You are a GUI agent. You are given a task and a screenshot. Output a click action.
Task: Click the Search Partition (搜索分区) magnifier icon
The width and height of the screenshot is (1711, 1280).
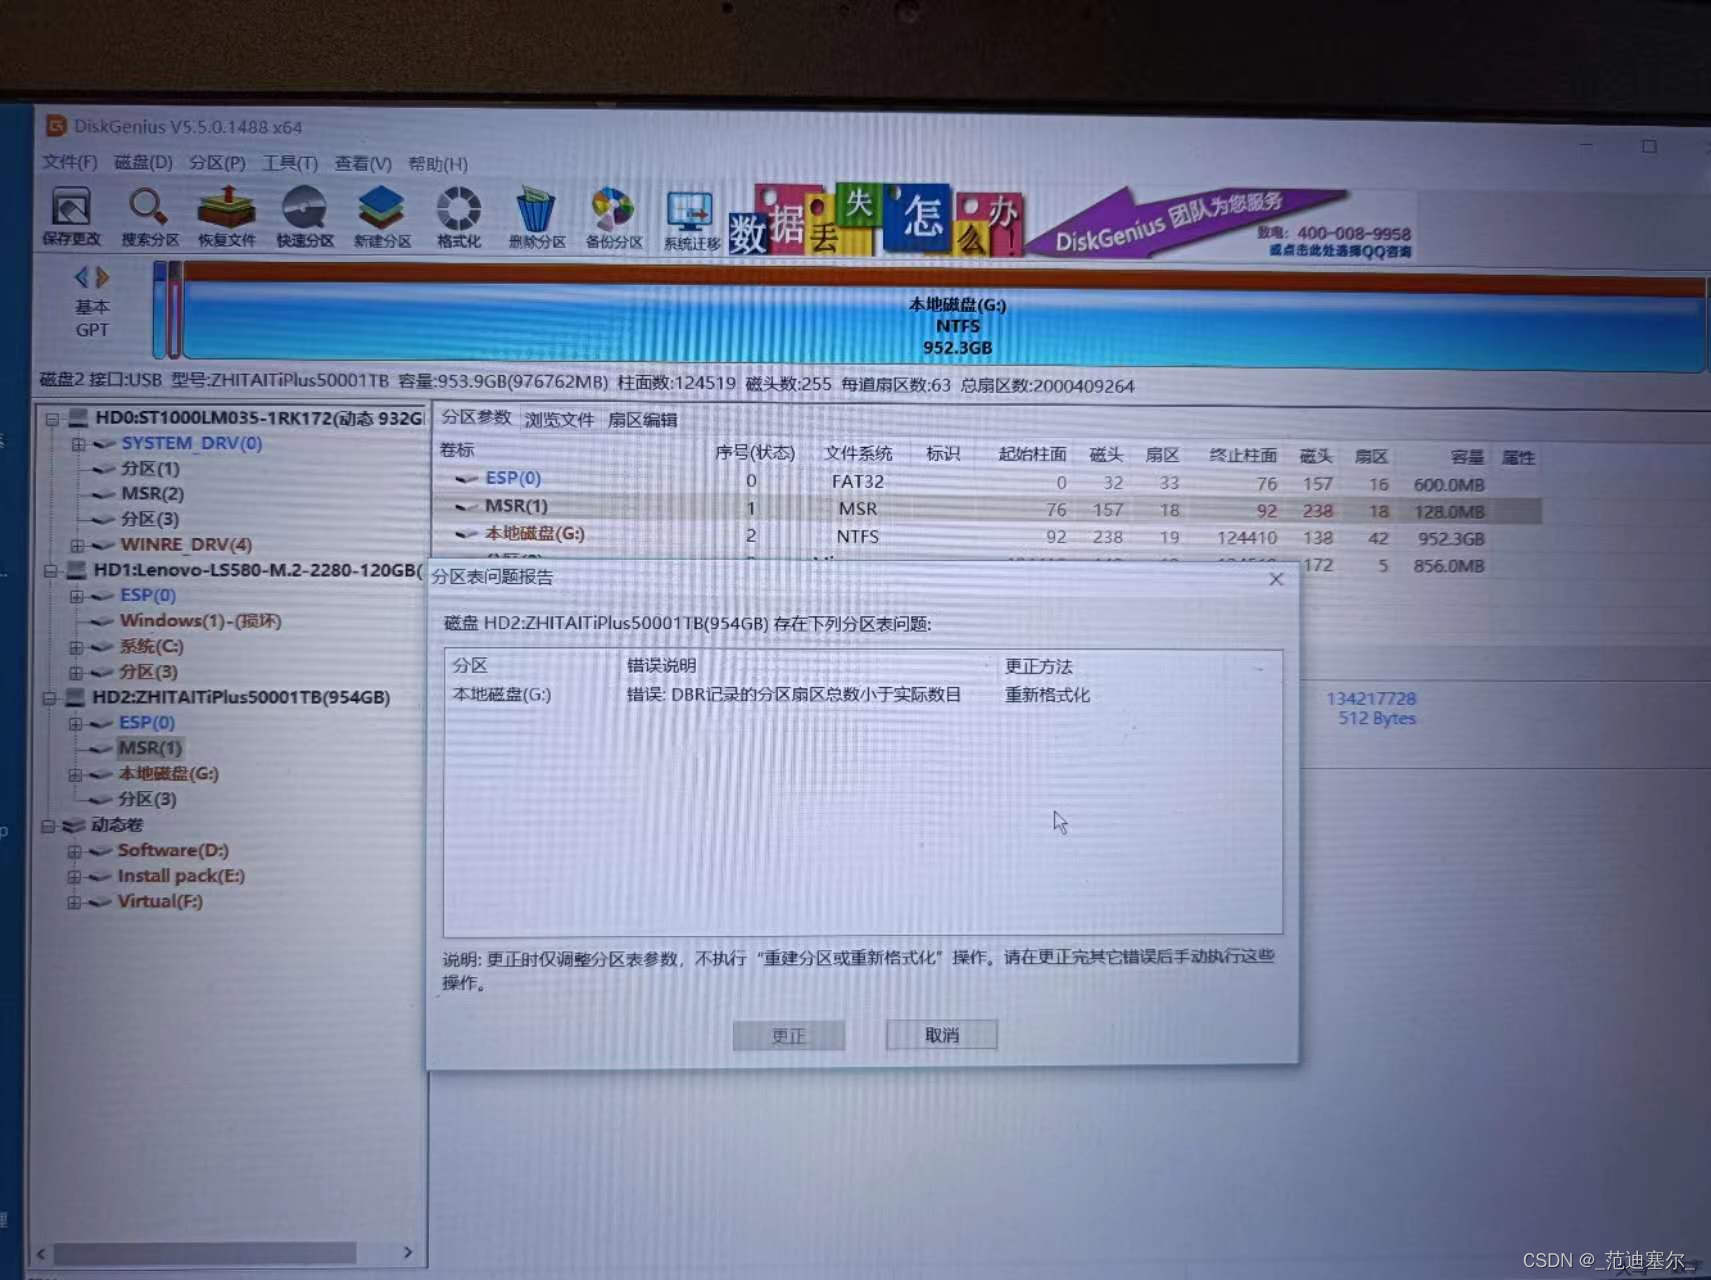tap(149, 217)
